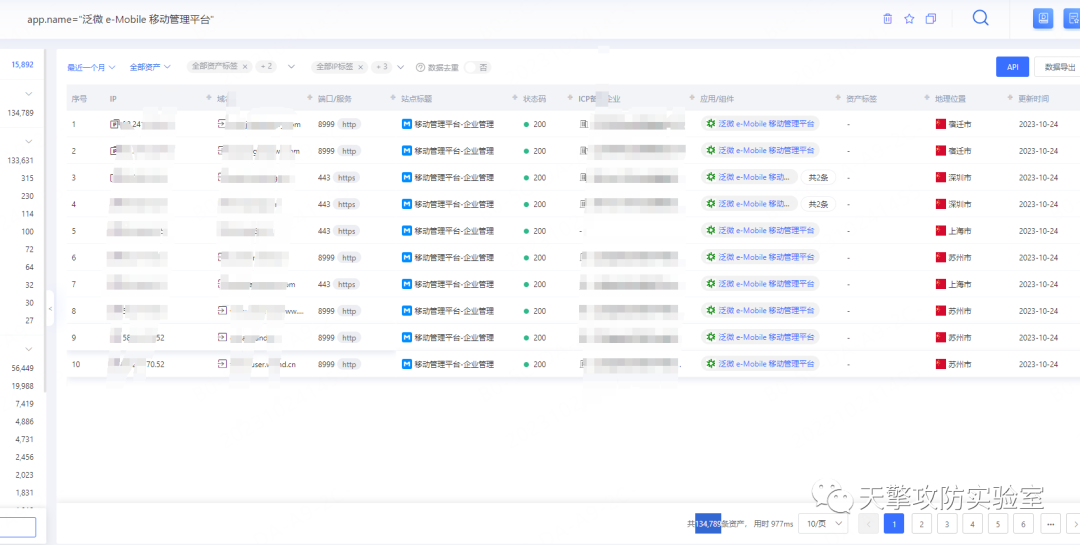Click the blue M site icon in row 2

click(x=406, y=151)
